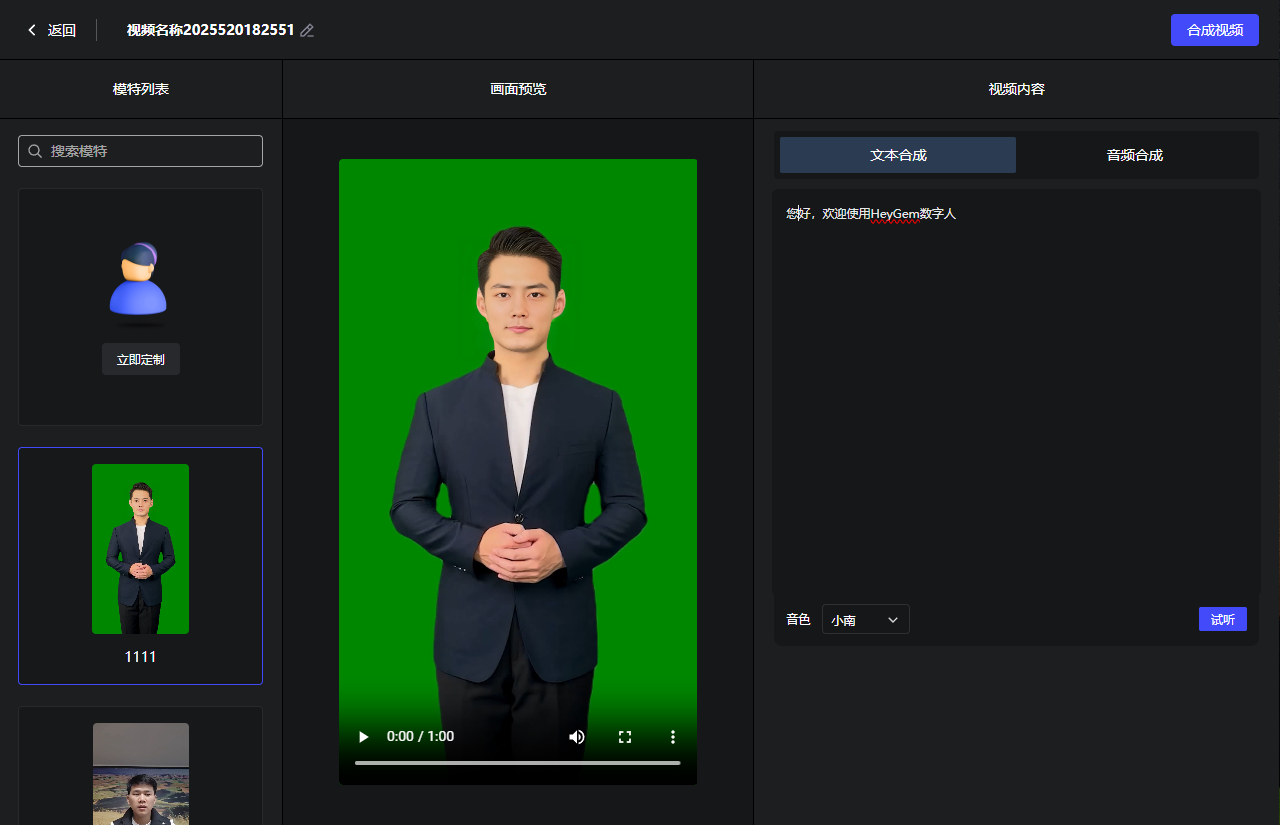Switch to the 文本合成 tab

898,155
